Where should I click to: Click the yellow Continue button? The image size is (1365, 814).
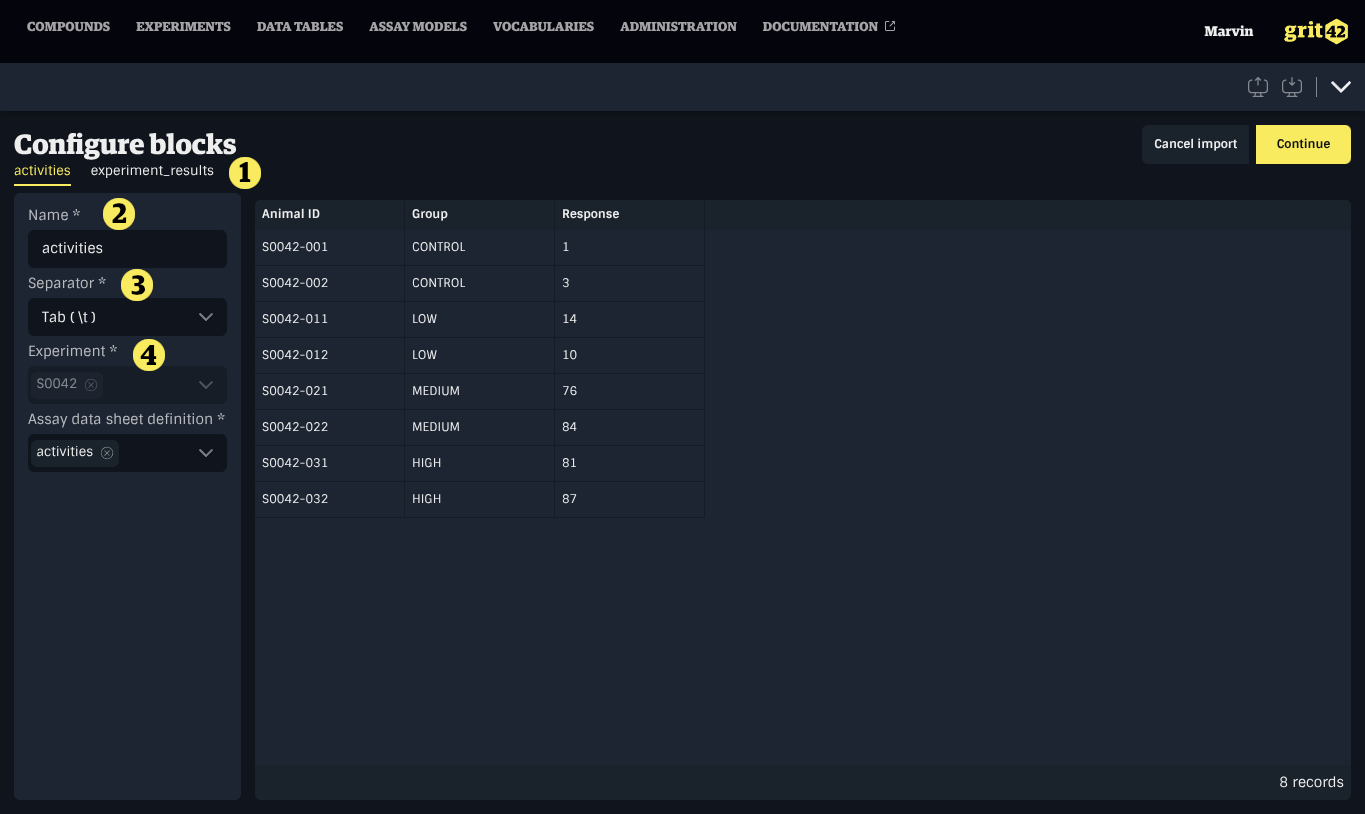(1303, 144)
